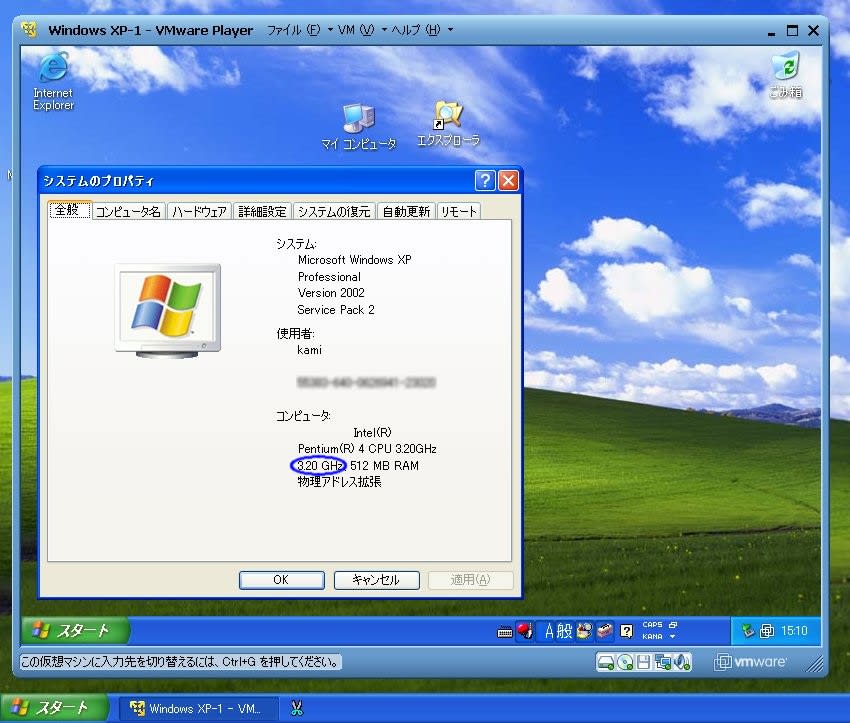Switch to the ハードウェア tab
The width and height of the screenshot is (850, 723).
tap(199, 211)
